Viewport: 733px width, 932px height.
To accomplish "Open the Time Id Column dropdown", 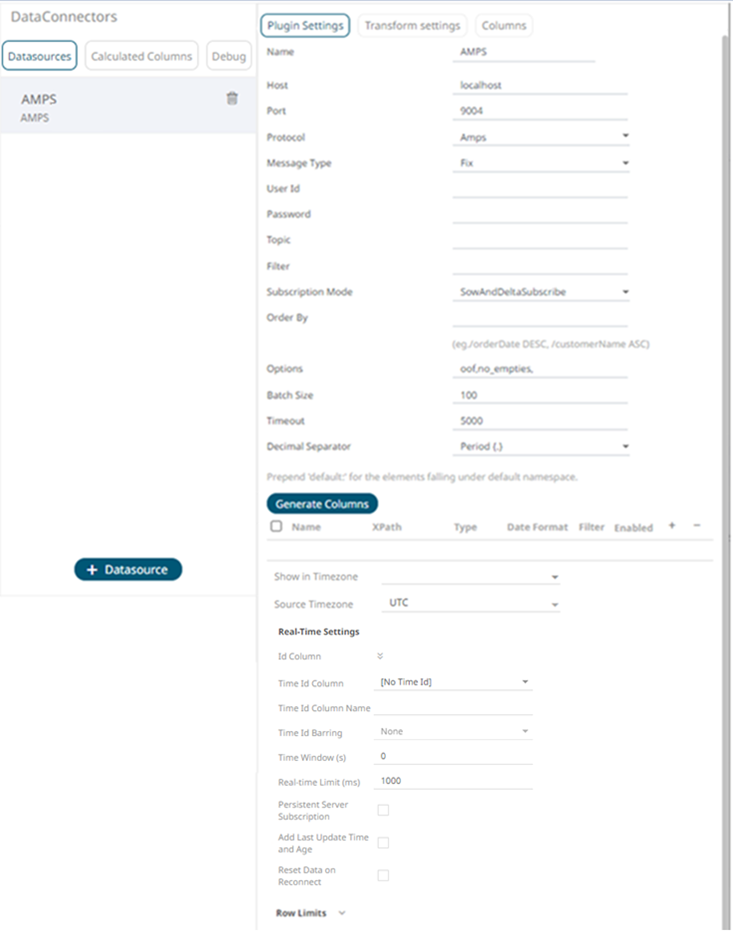I will click(453, 682).
